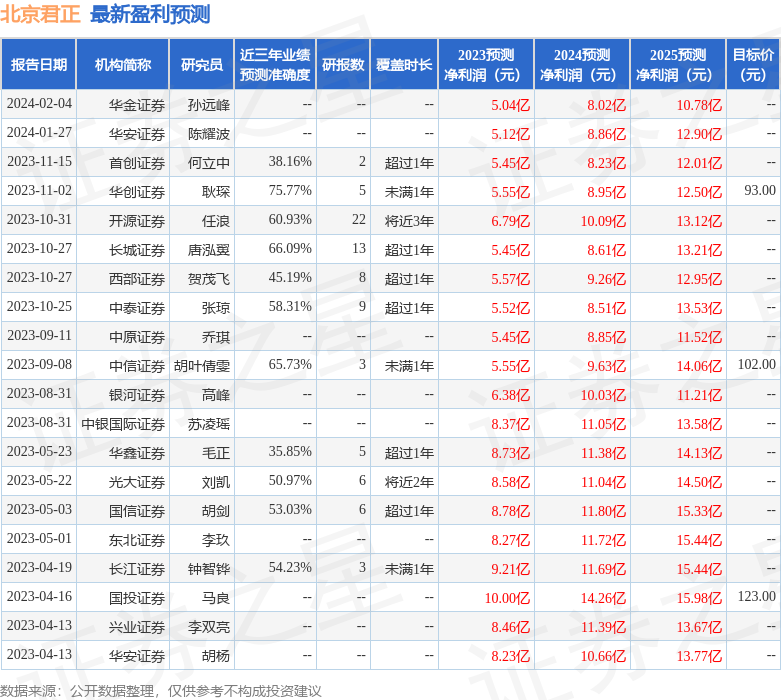The image size is (781, 700).
Task: Select date cell 2024-02-04
Action: [39, 104]
